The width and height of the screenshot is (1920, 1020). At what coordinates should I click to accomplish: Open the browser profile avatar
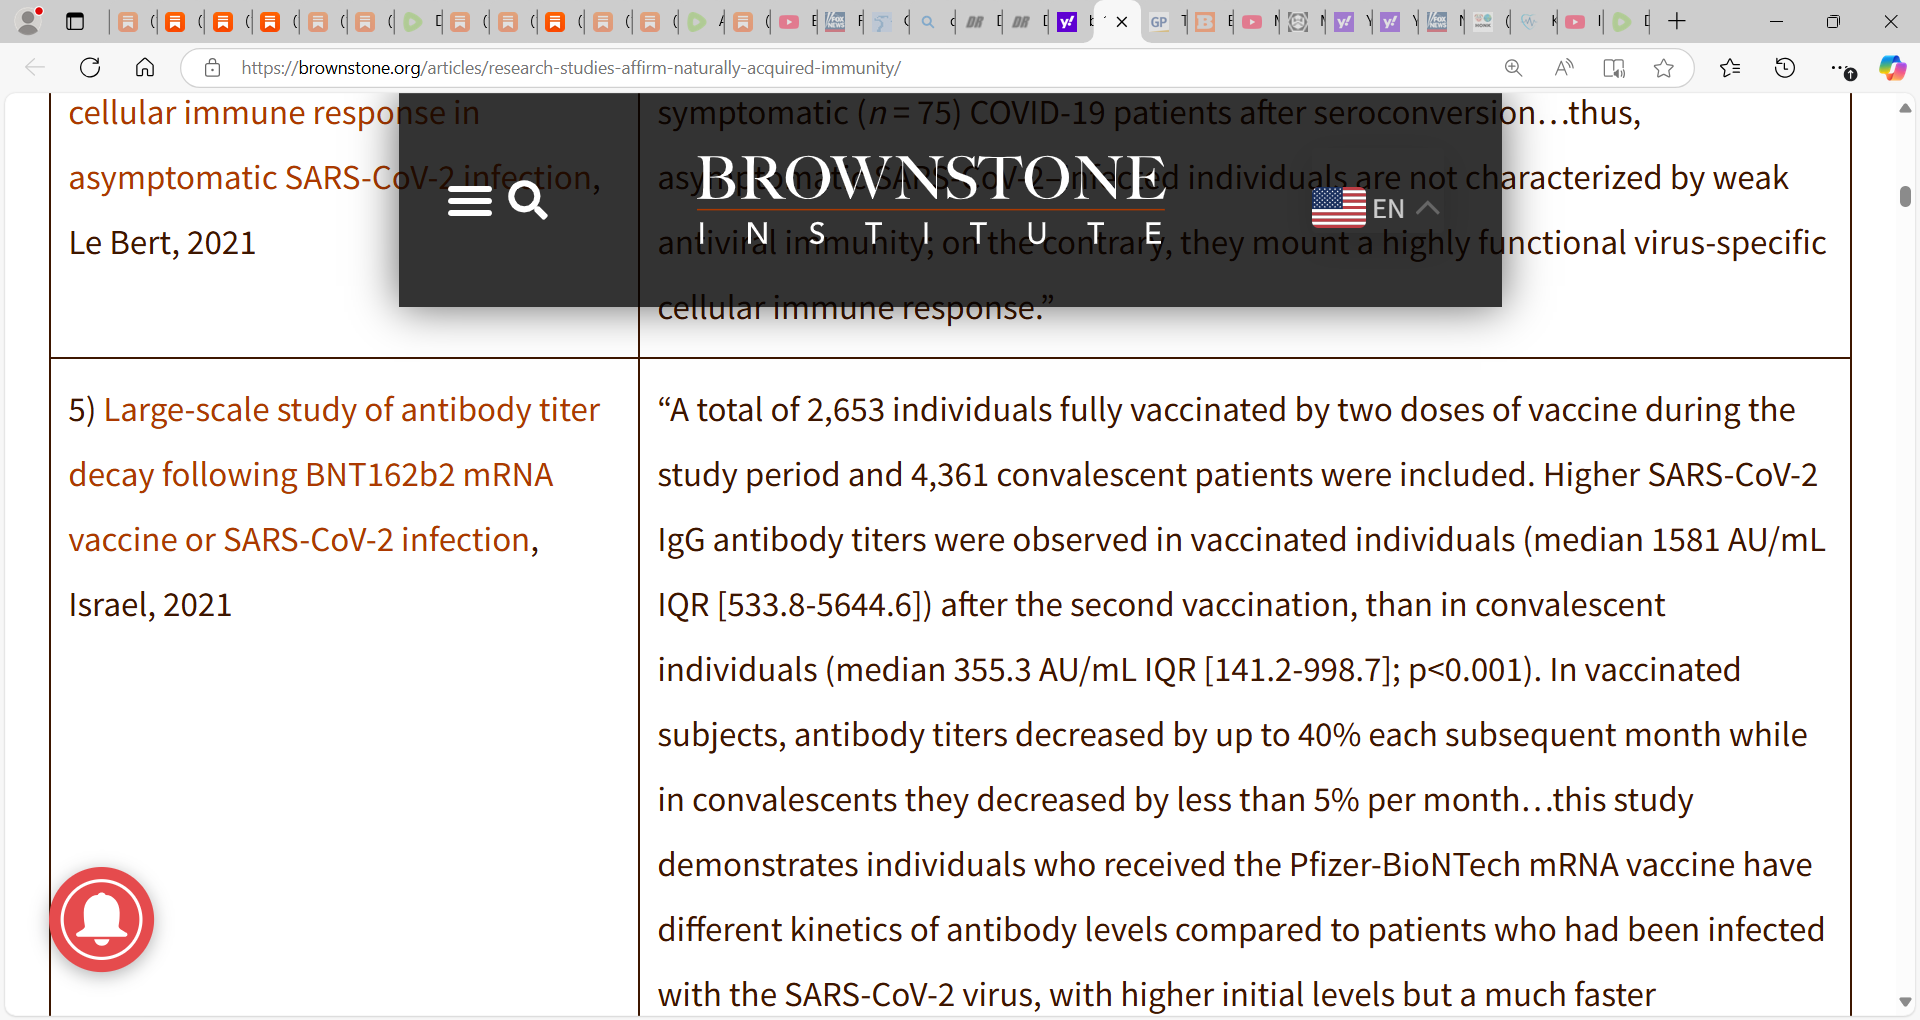point(29,21)
